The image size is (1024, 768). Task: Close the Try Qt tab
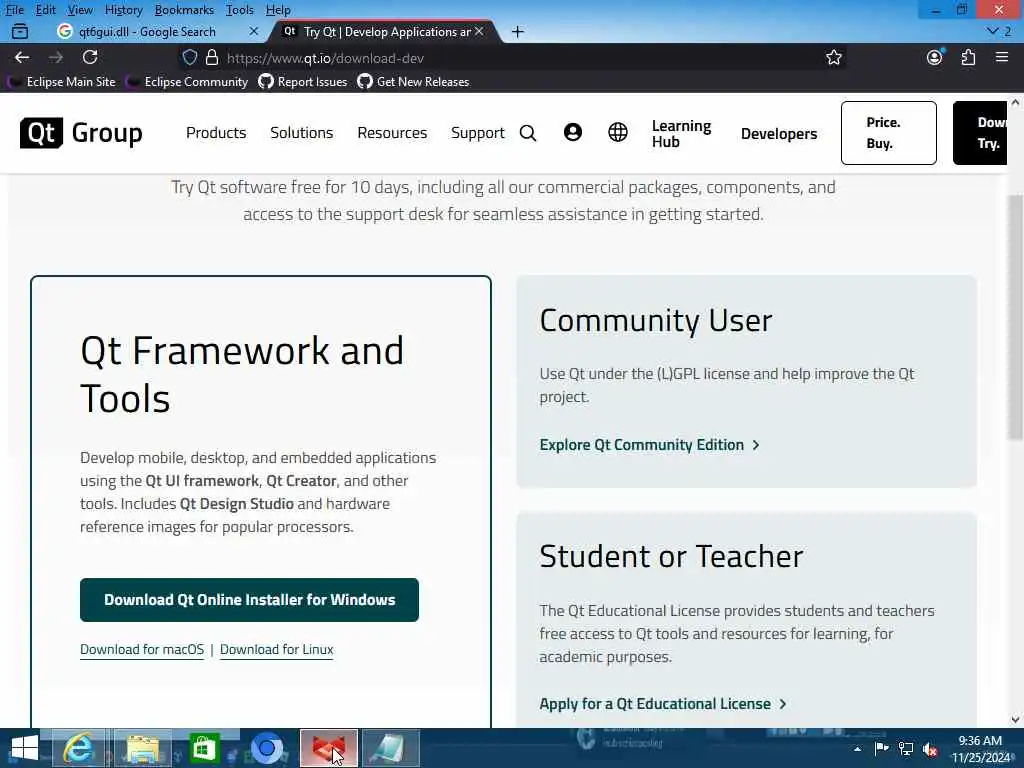479,31
